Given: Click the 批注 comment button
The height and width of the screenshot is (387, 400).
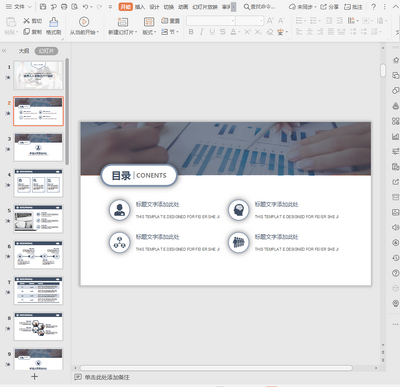Looking at the screenshot, I should tap(353, 7).
